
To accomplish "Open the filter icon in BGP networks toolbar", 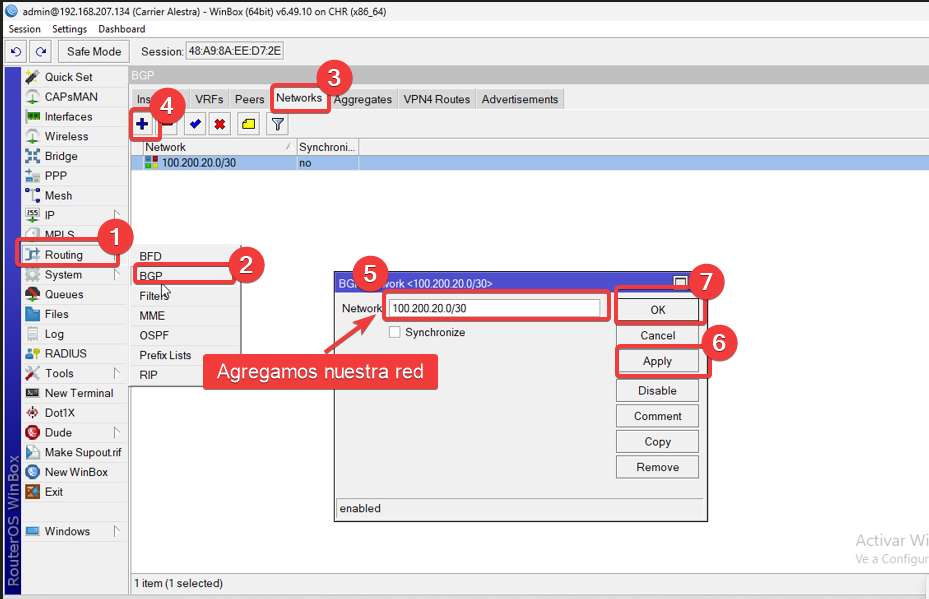I will pyautogui.click(x=277, y=124).
